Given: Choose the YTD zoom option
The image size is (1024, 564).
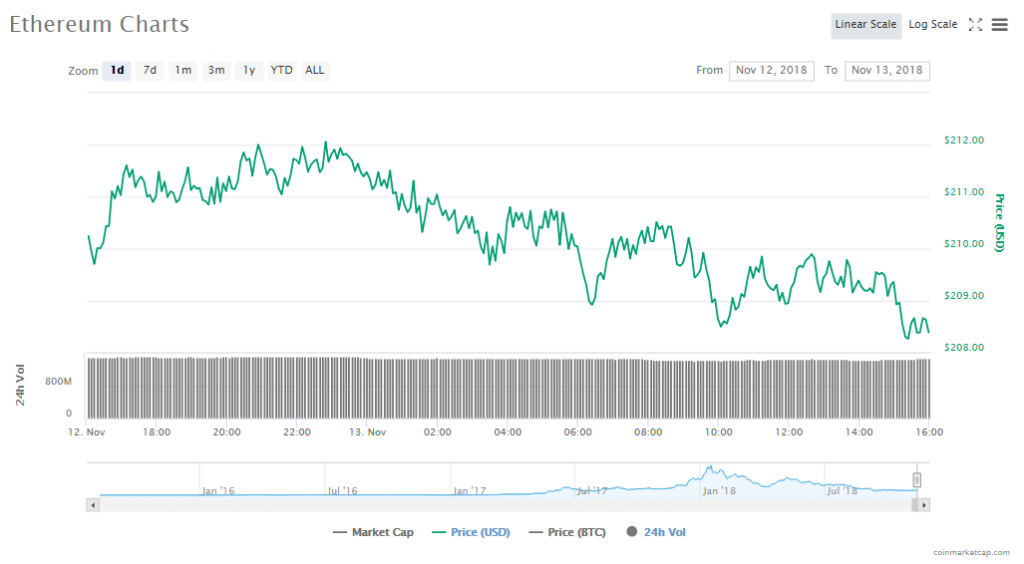Looking at the screenshot, I should (282, 70).
